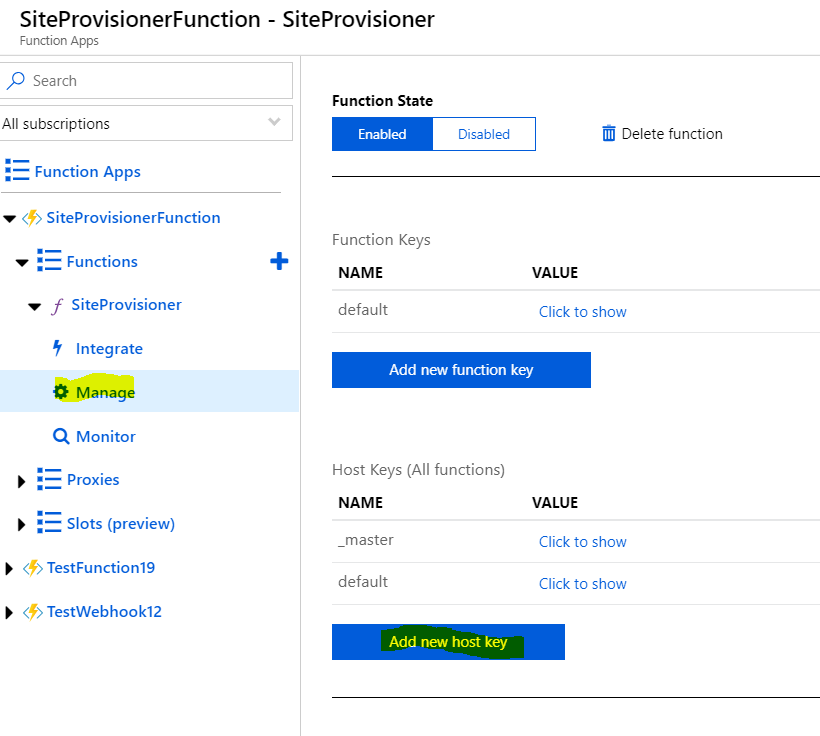Select the Functions label in tree
The height and width of the screenshot is (736, 820).
tap(102, 262)
